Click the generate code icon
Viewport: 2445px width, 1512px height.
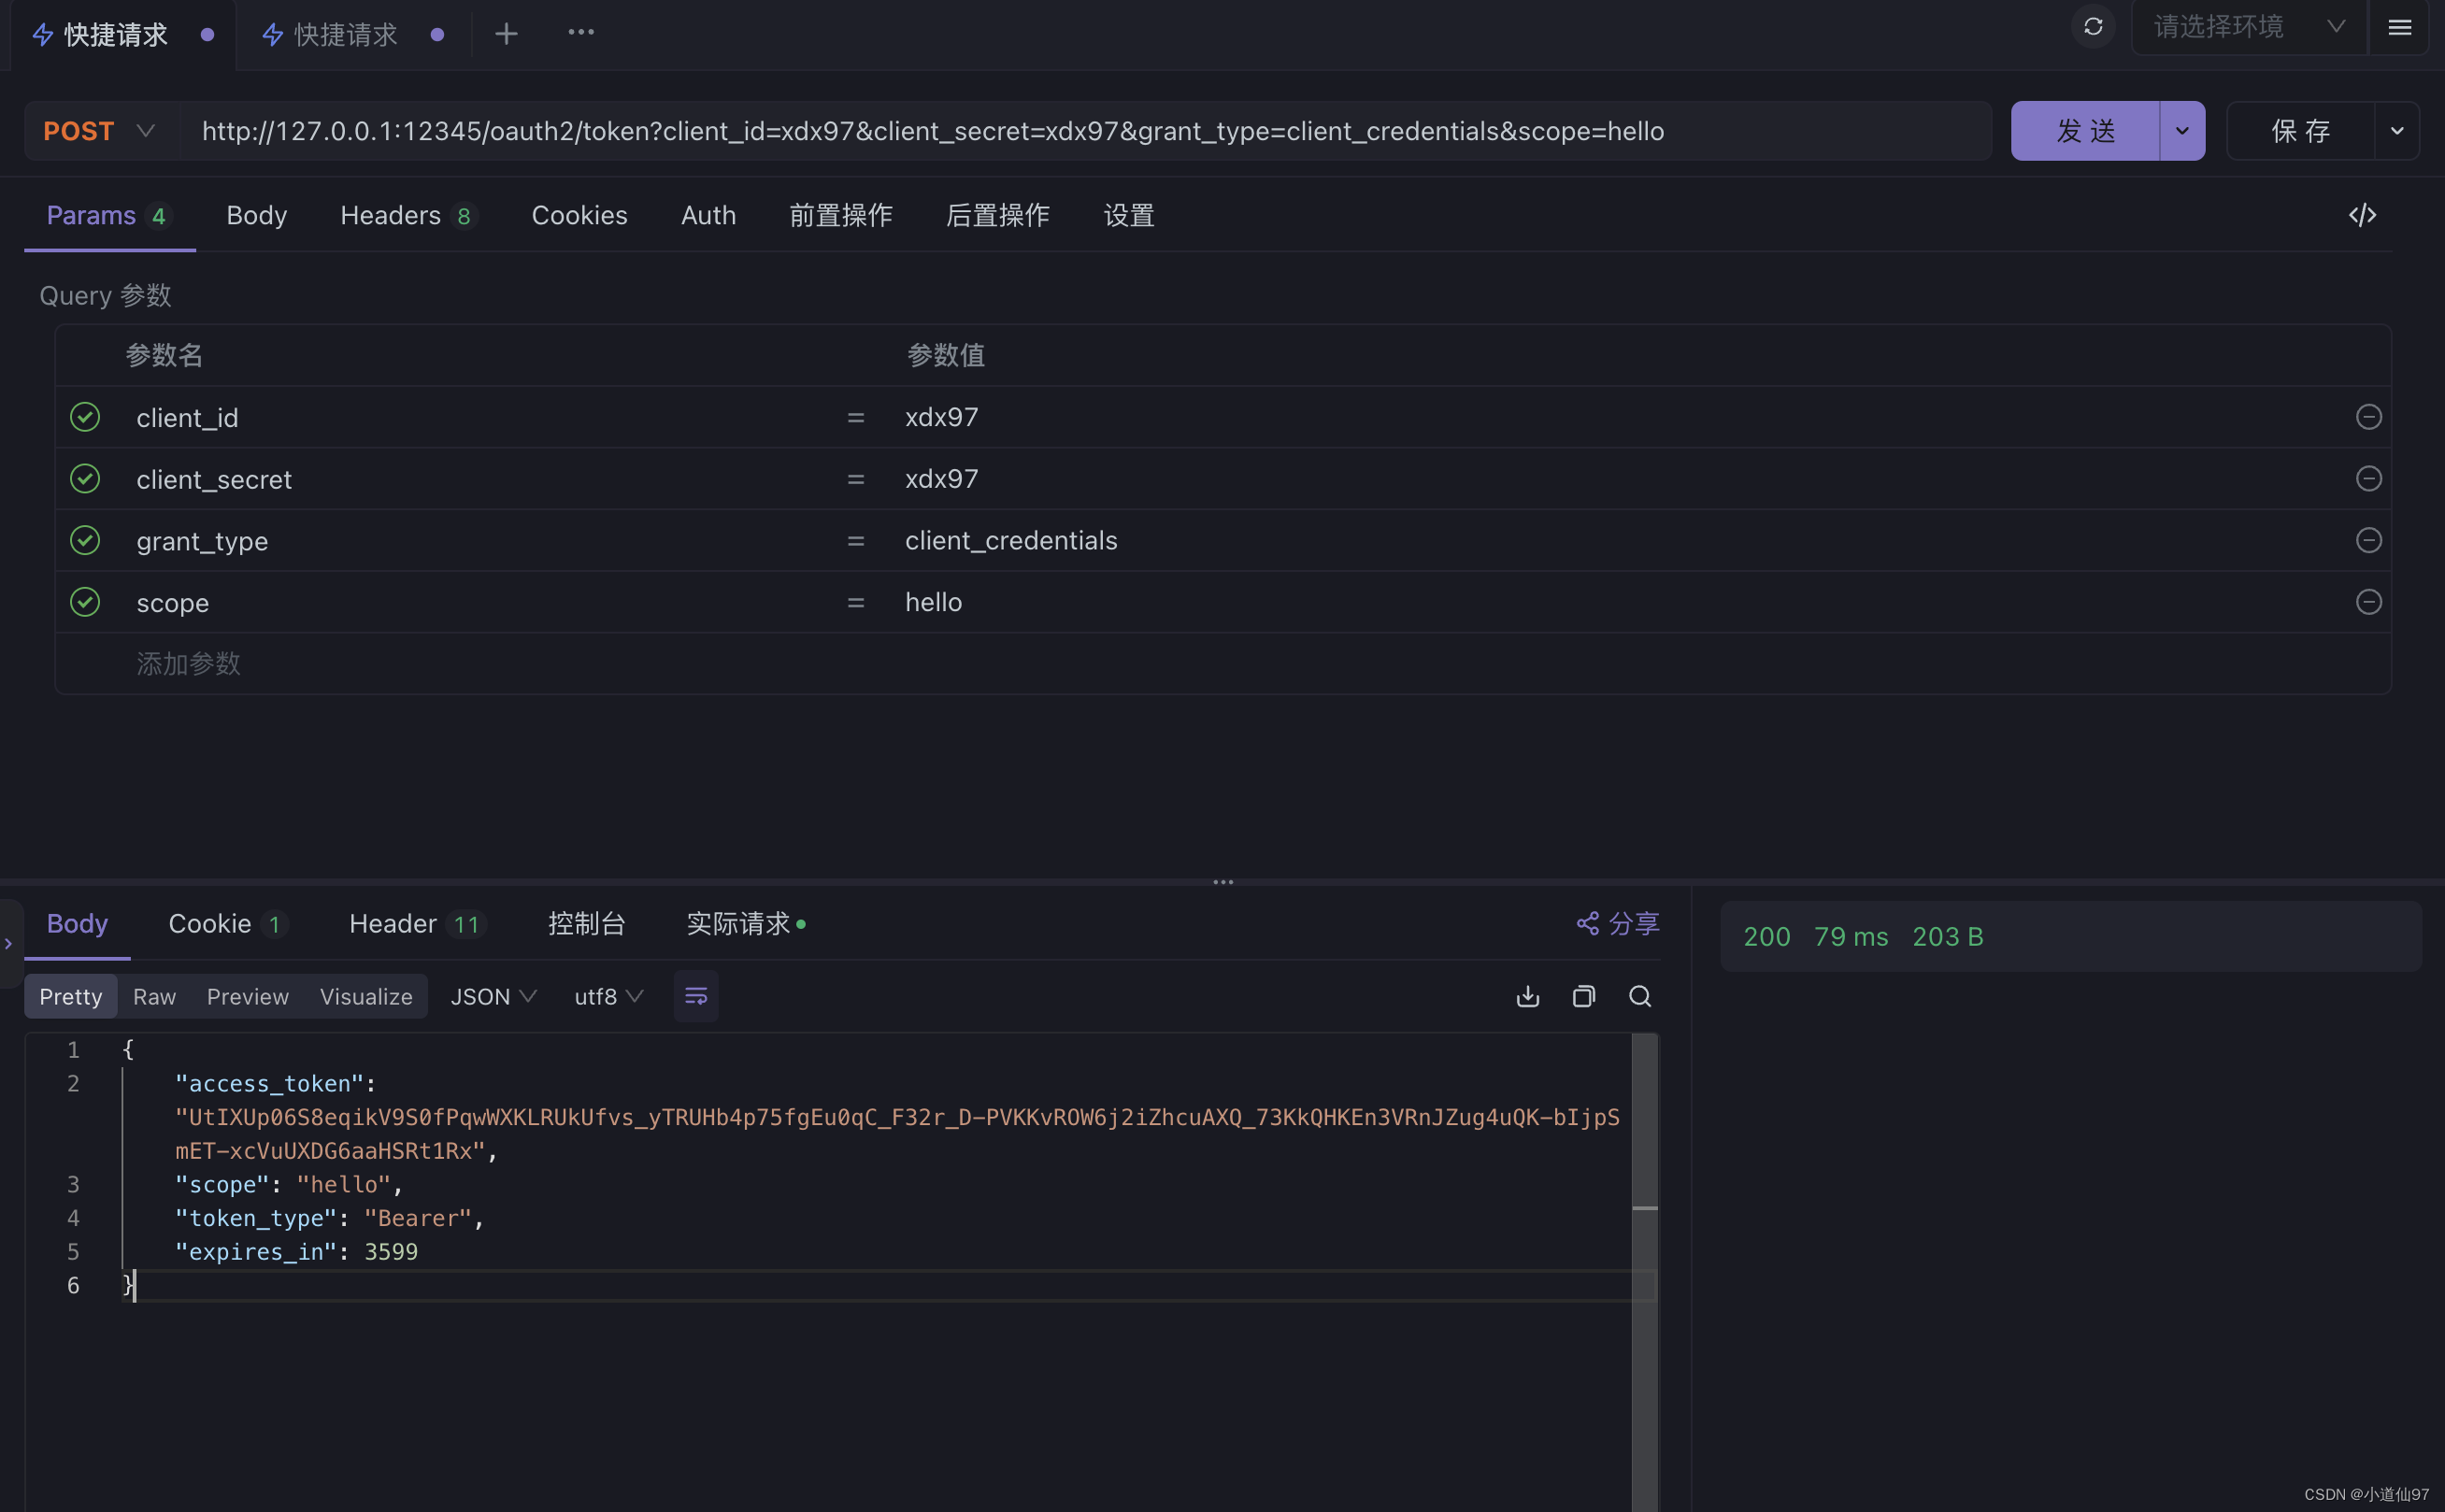2361,215
